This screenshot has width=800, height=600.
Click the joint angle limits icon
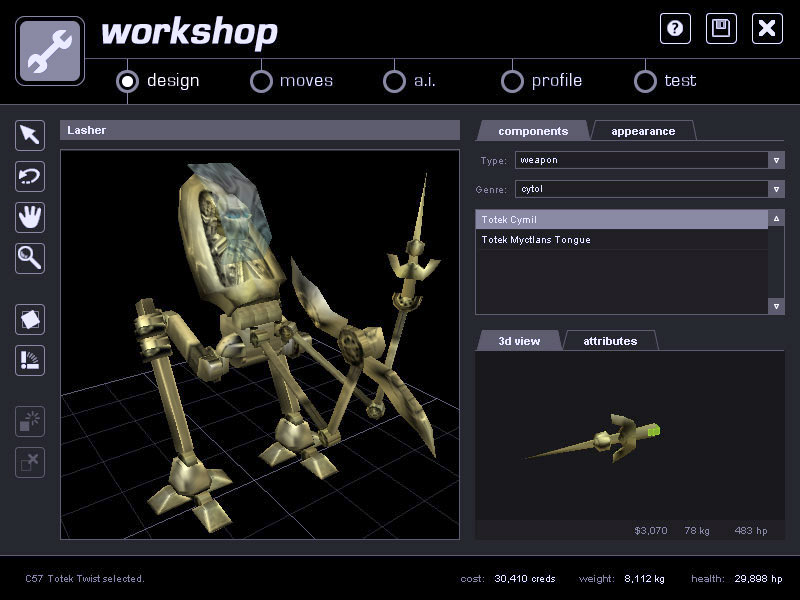click(x=30, y=360)
